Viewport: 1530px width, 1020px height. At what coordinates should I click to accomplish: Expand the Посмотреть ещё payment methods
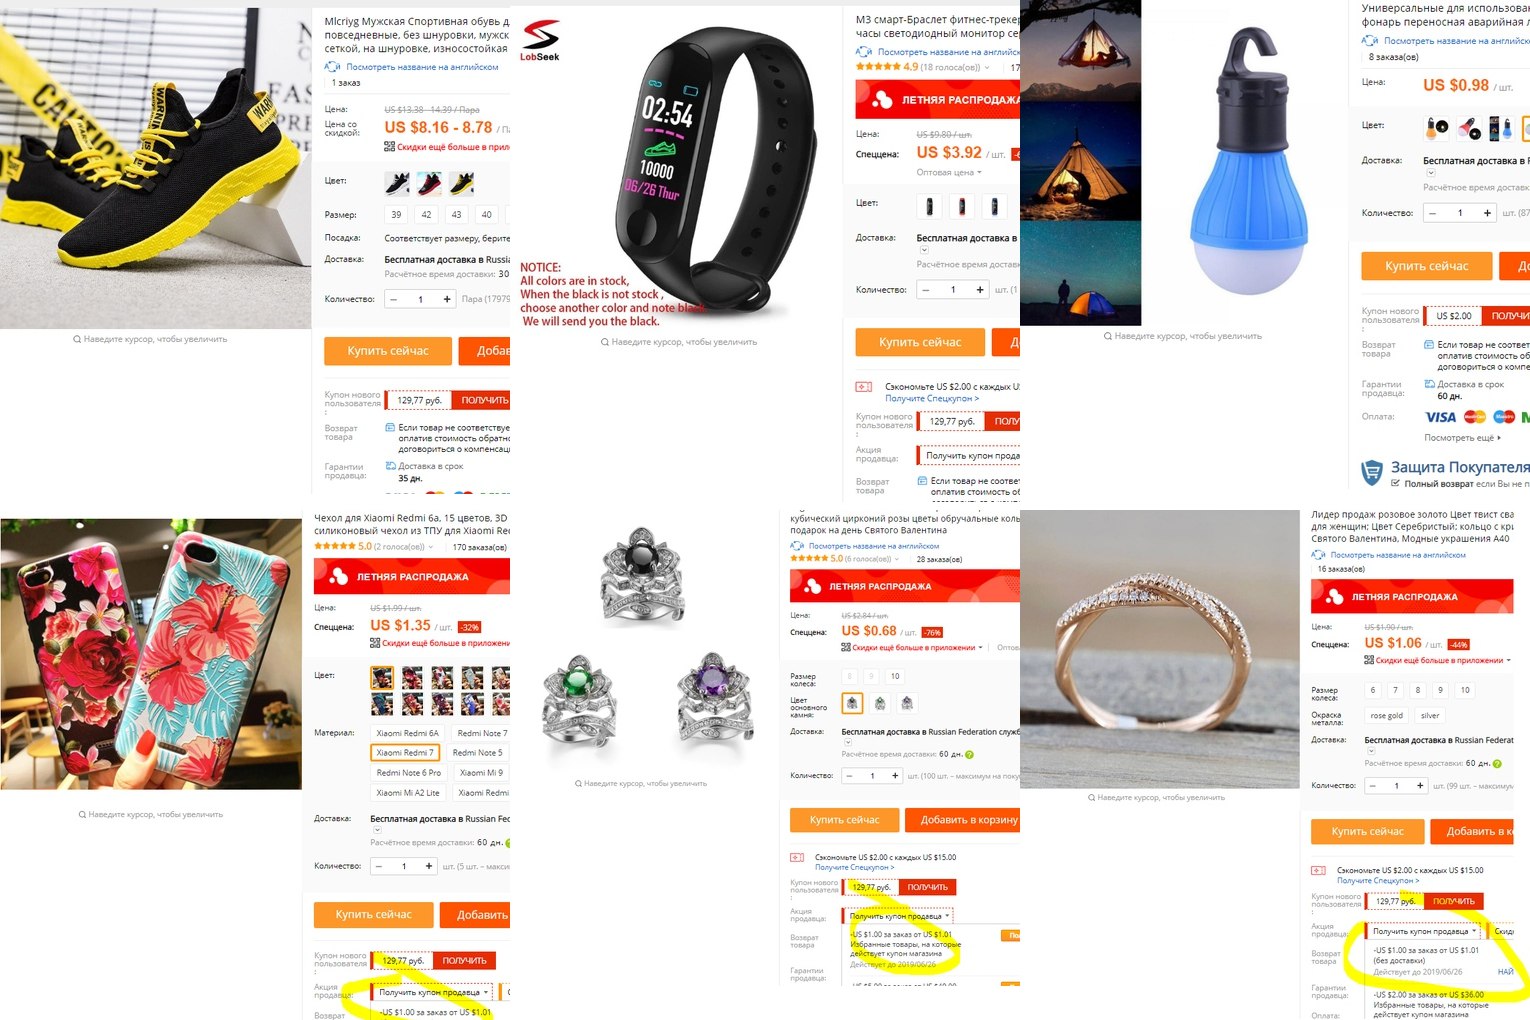(1462, 438)
